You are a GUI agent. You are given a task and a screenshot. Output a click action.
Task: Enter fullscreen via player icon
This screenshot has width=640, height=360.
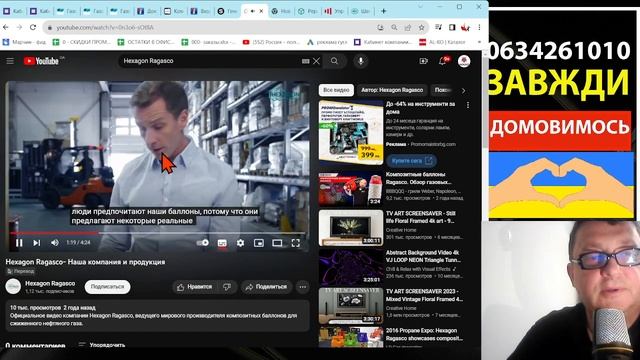click(296, 243)
